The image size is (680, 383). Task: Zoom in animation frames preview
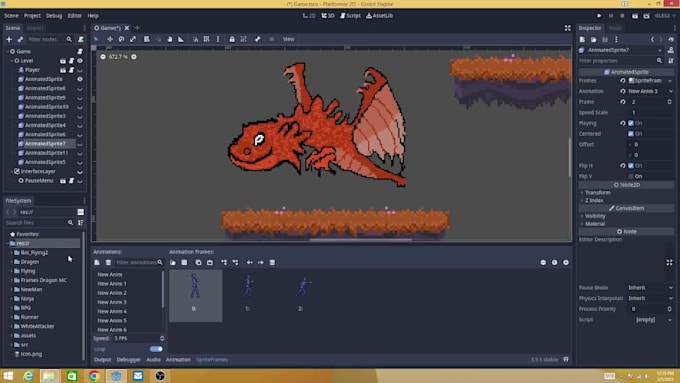click(566, 262)
